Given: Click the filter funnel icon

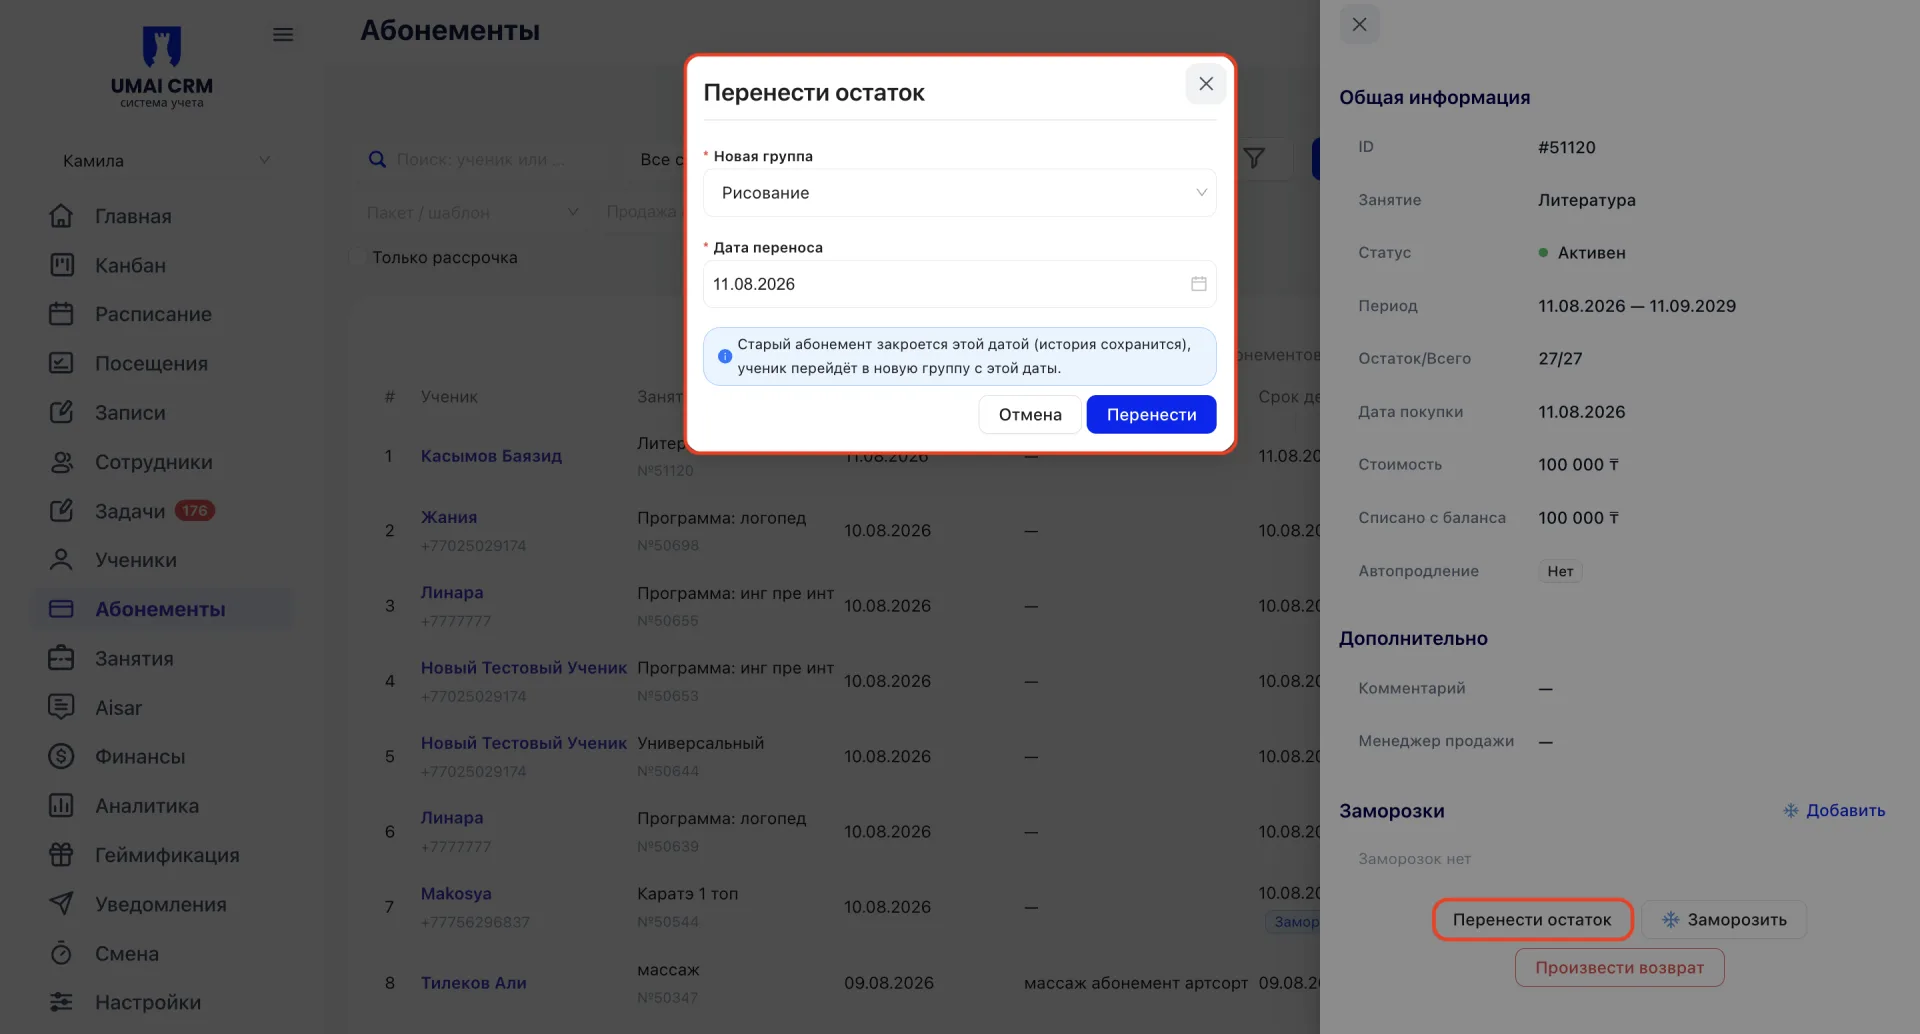Looking at the screenshot, I should click(1254, 158).
